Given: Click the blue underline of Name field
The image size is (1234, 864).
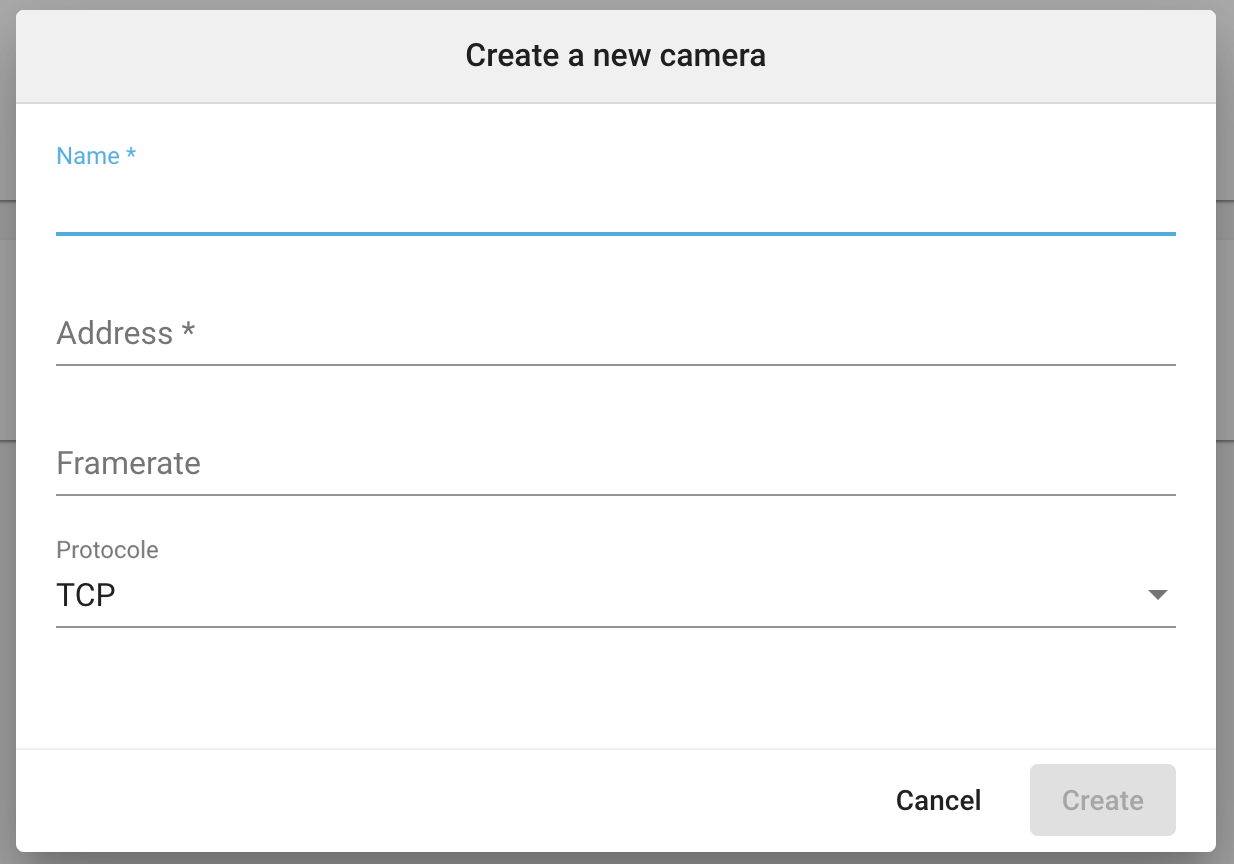Looking at the screenshot, I should 615,233.
